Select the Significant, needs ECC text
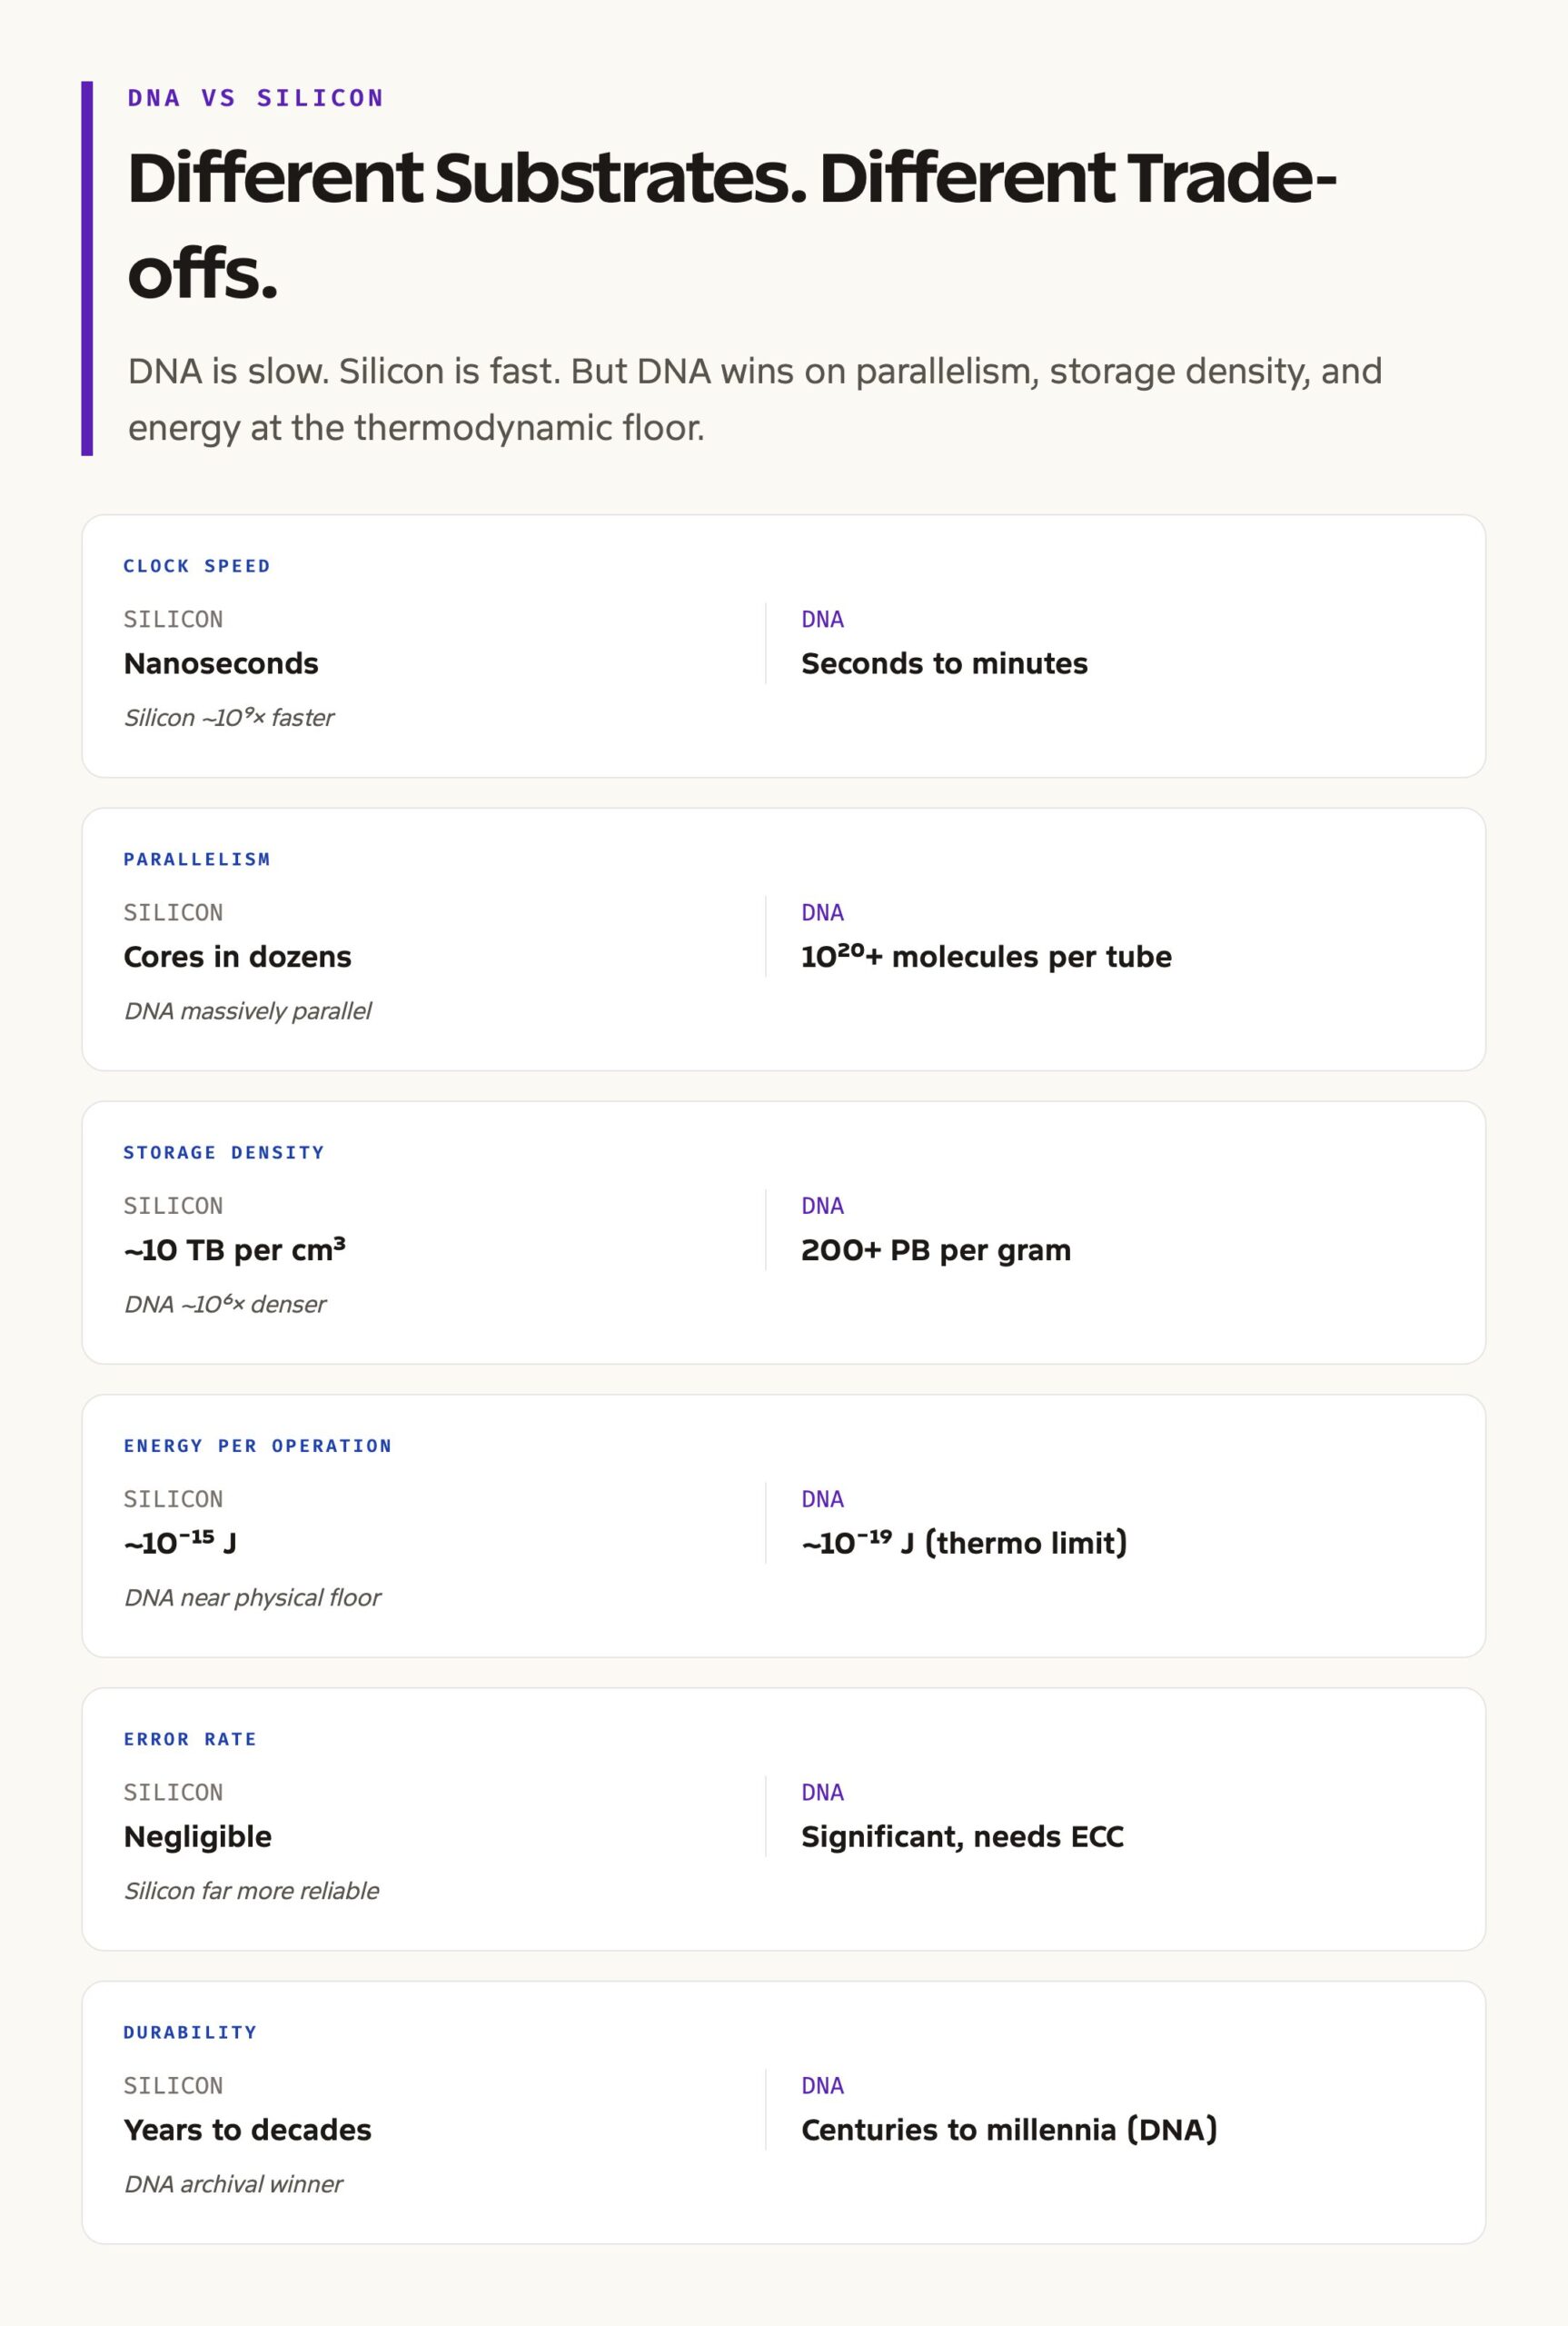 click(962, 1837)
